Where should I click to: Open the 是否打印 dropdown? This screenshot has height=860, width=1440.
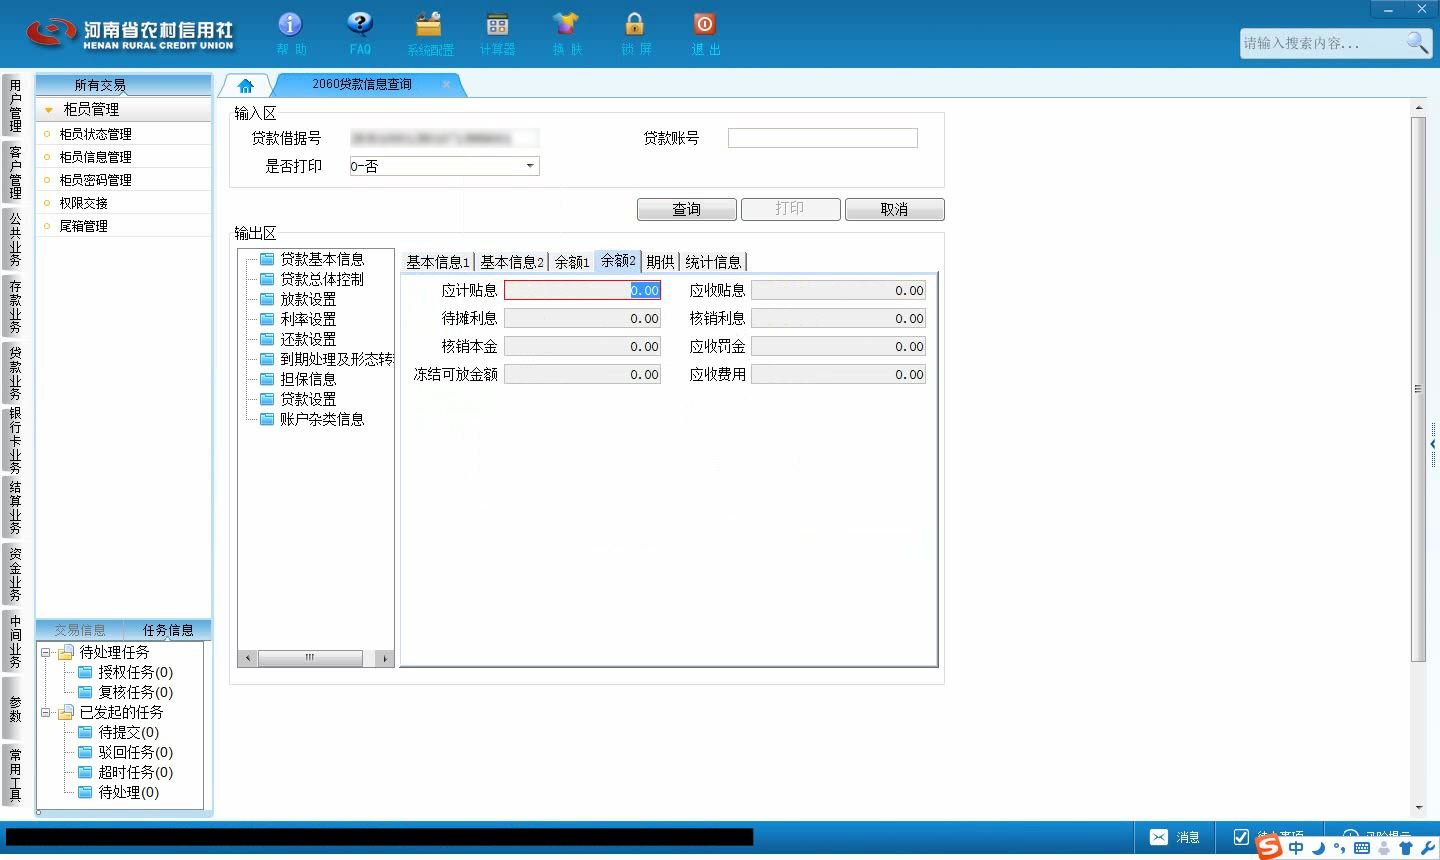point(530,166)
